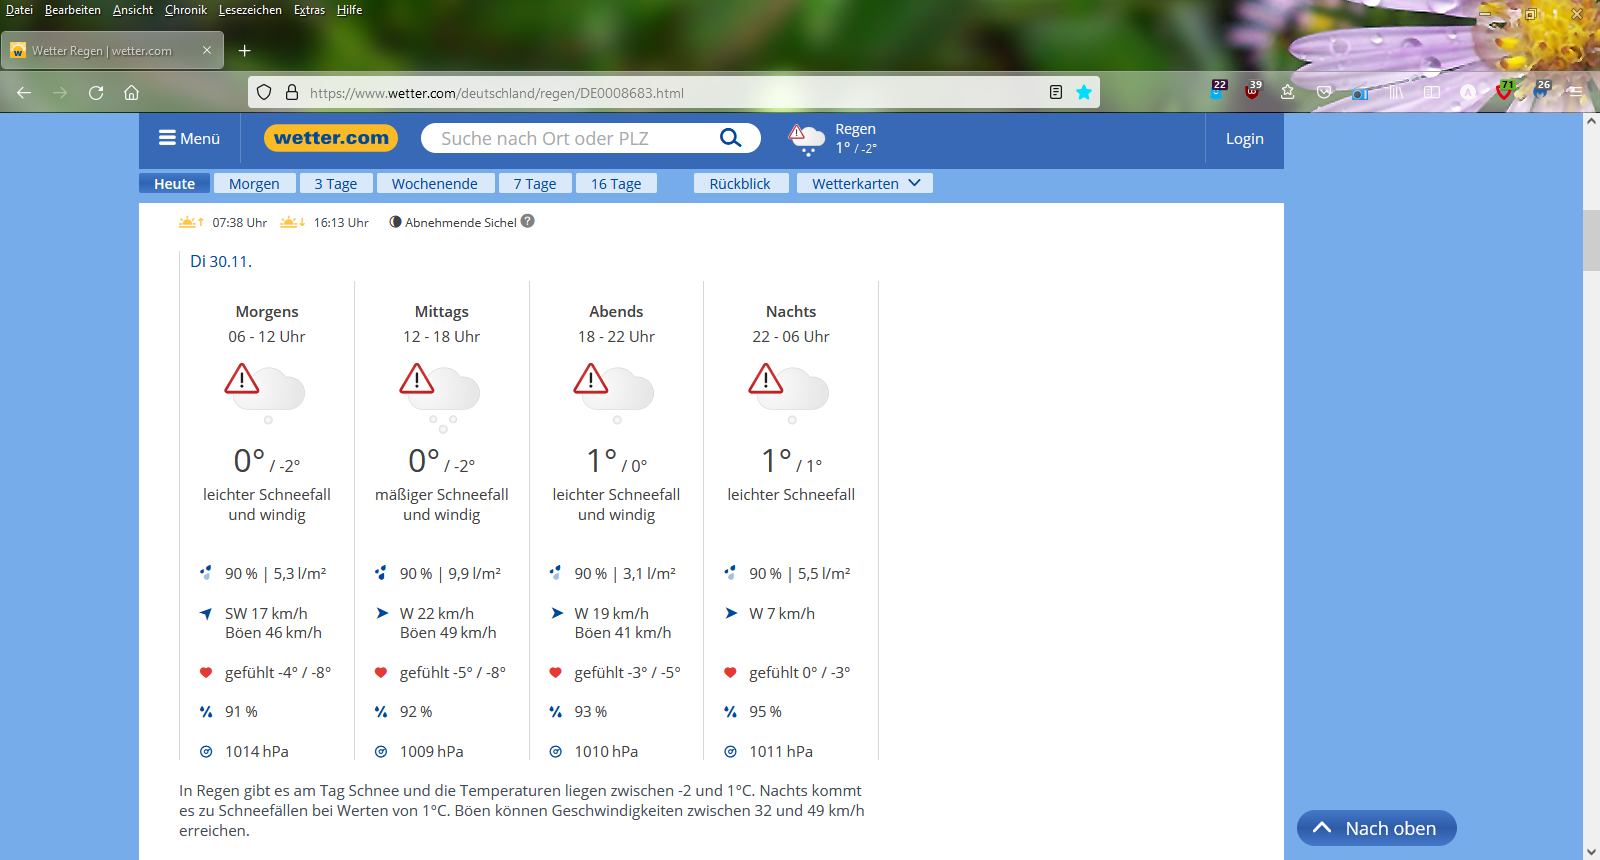Open the tracking protection shield icon
Viewport: 1600px width, 860px height.
pyautogui.click(x=264, y=93)
